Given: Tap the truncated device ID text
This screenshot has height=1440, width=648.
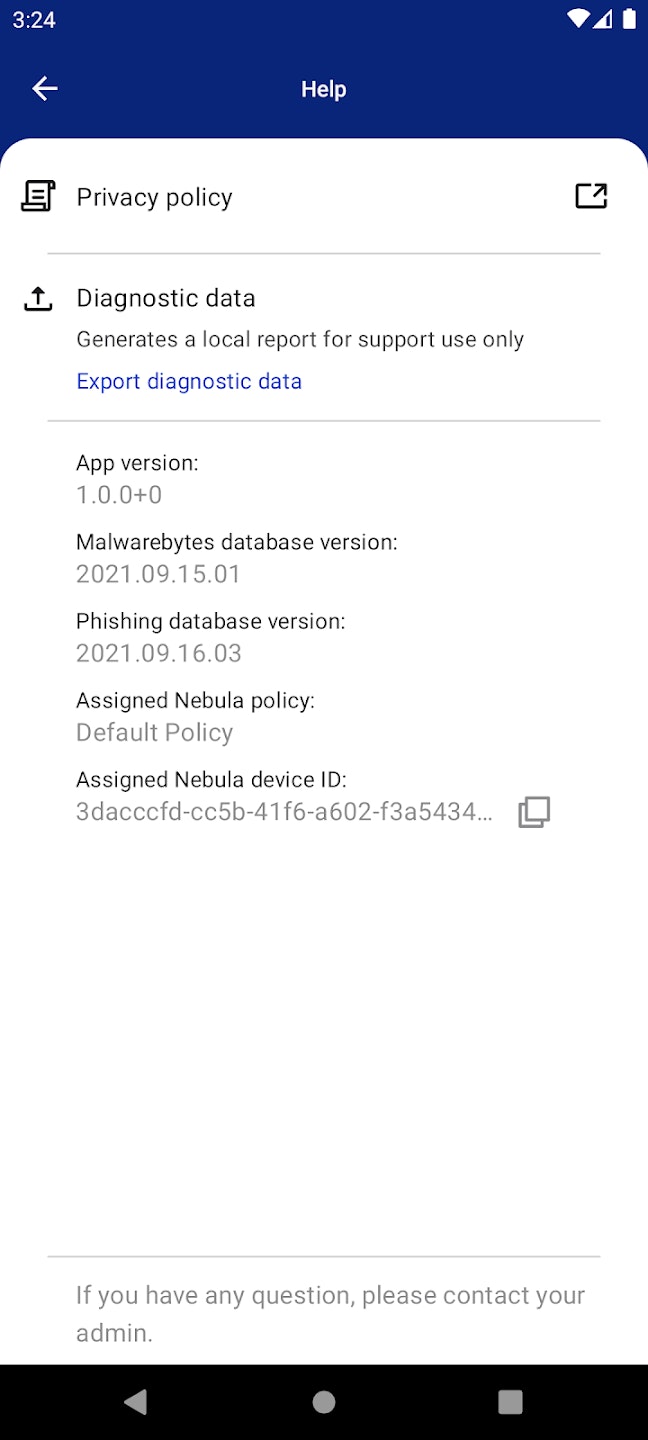Looking at the screenshot, I should 283,811.
